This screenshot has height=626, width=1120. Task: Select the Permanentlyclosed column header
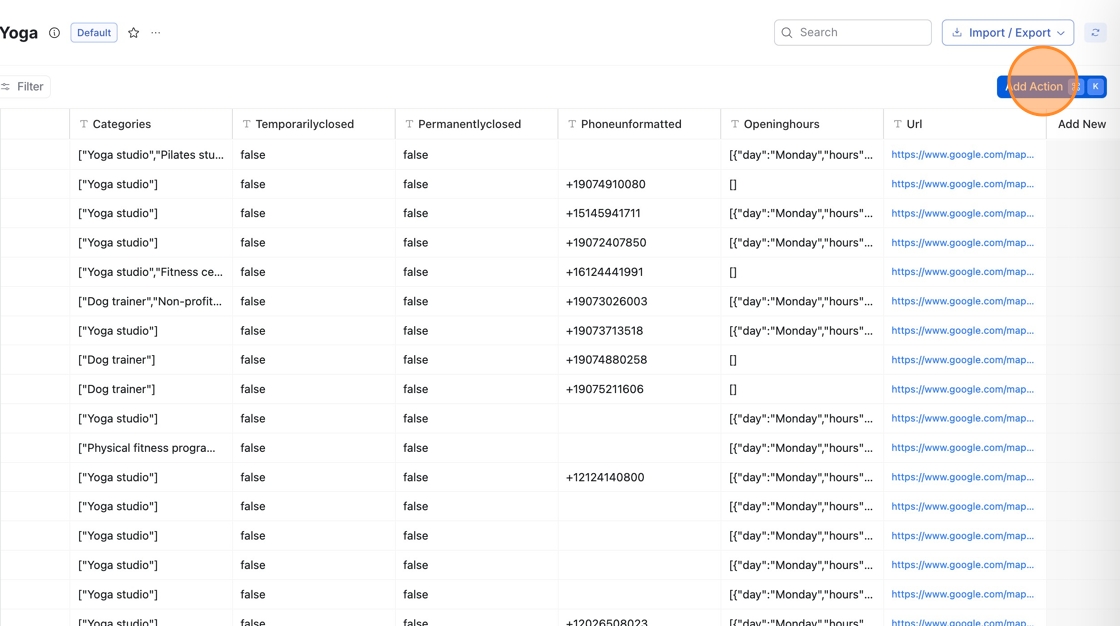coord(476,124)
